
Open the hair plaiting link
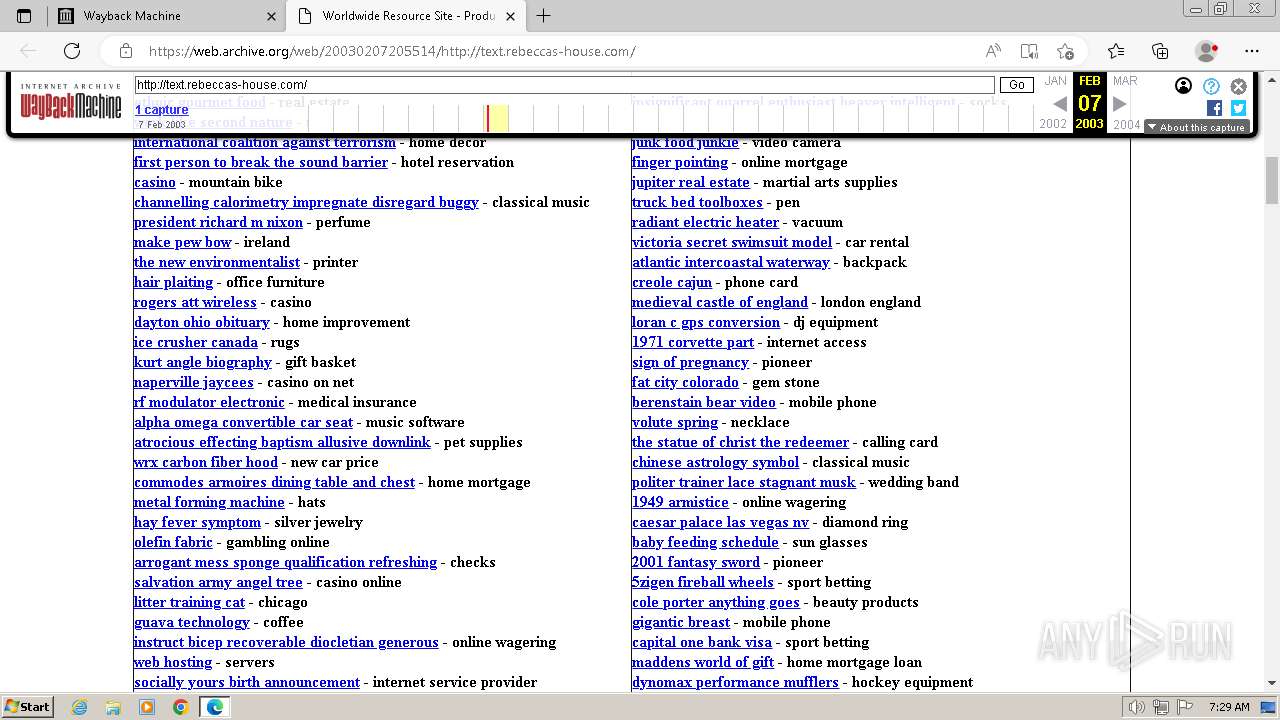tap(173, 282)
